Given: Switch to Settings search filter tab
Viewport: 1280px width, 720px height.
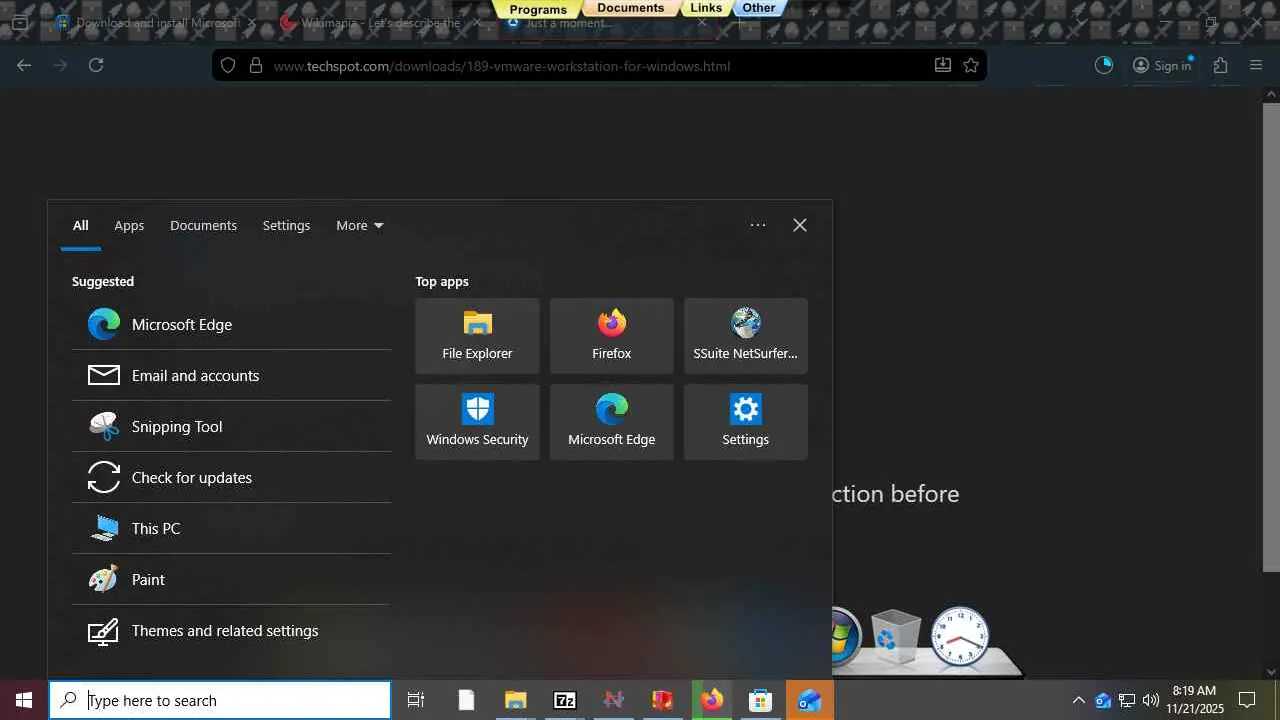Looking at the screenshot, I should (x=286, y=225).
